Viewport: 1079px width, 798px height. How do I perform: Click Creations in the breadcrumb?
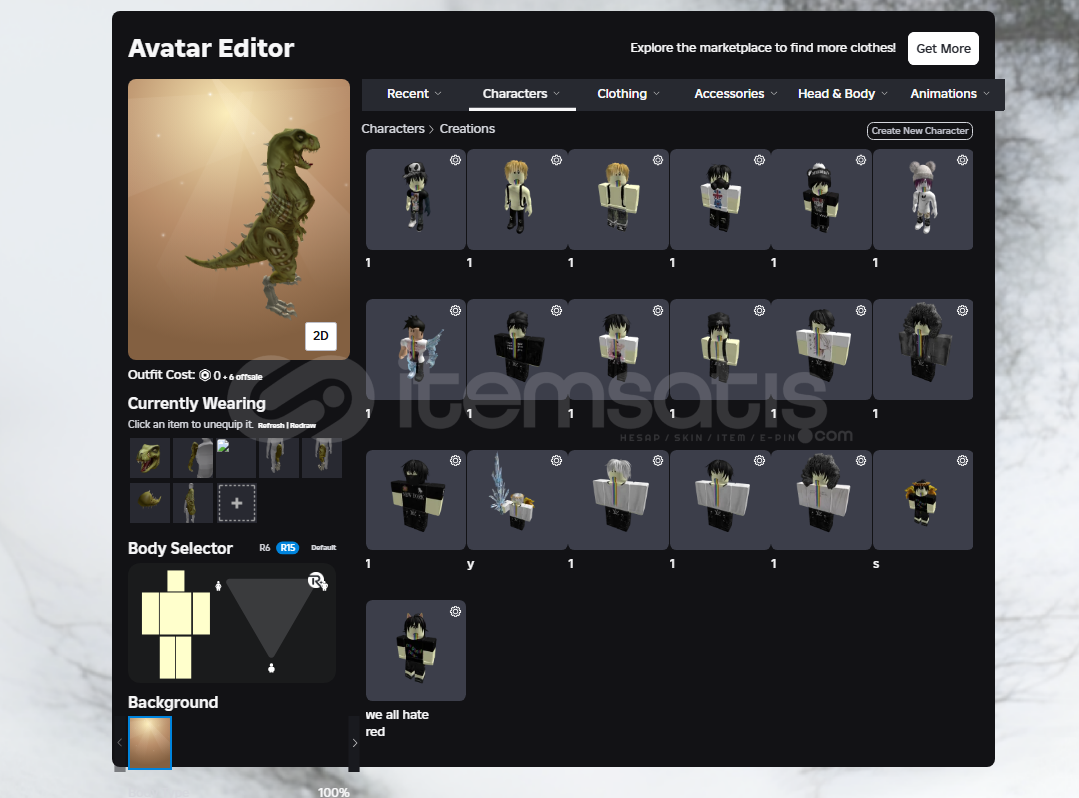(467, 129)
